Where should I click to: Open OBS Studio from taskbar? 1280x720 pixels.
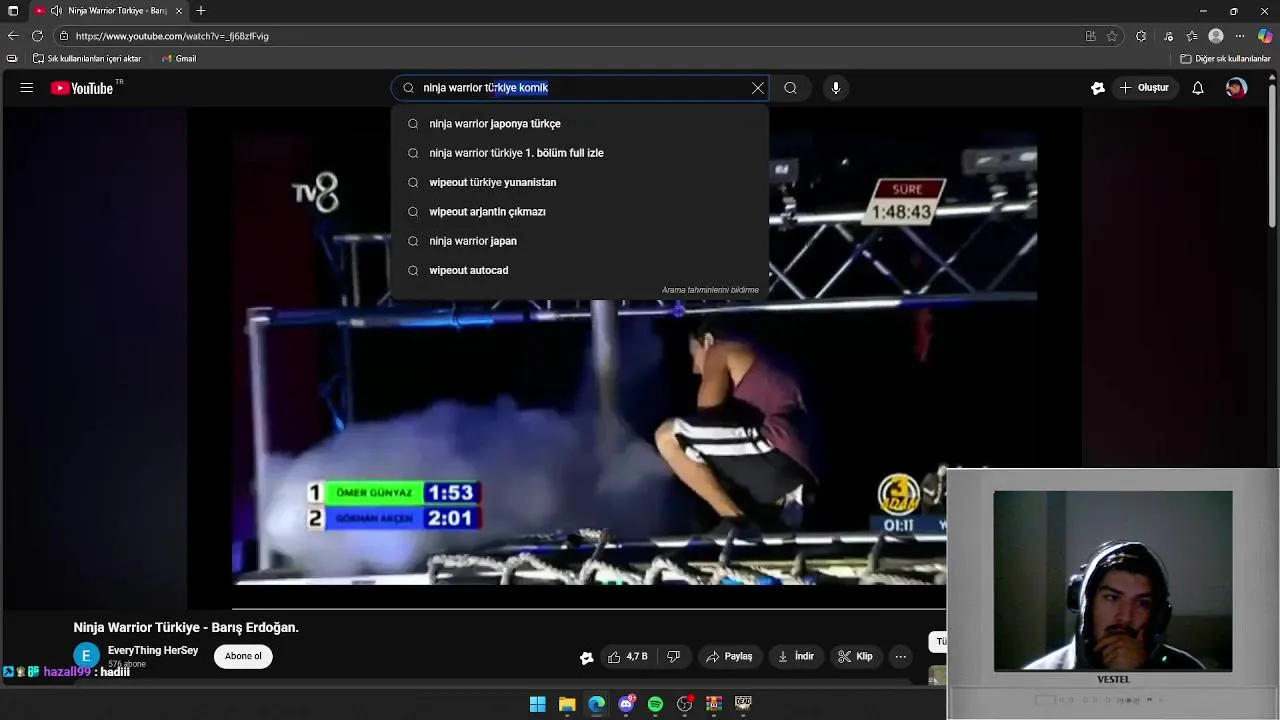[685, 704]
